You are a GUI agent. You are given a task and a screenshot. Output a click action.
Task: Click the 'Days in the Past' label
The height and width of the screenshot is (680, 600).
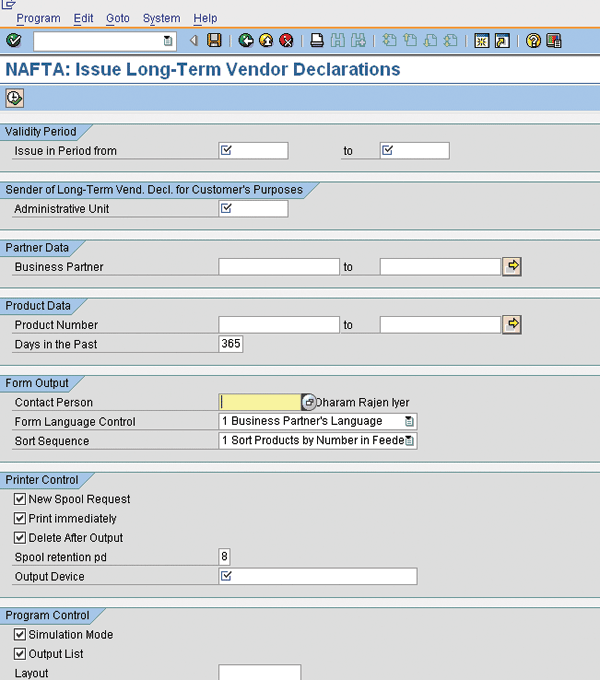pyautogui.click(x=56, y=344)
